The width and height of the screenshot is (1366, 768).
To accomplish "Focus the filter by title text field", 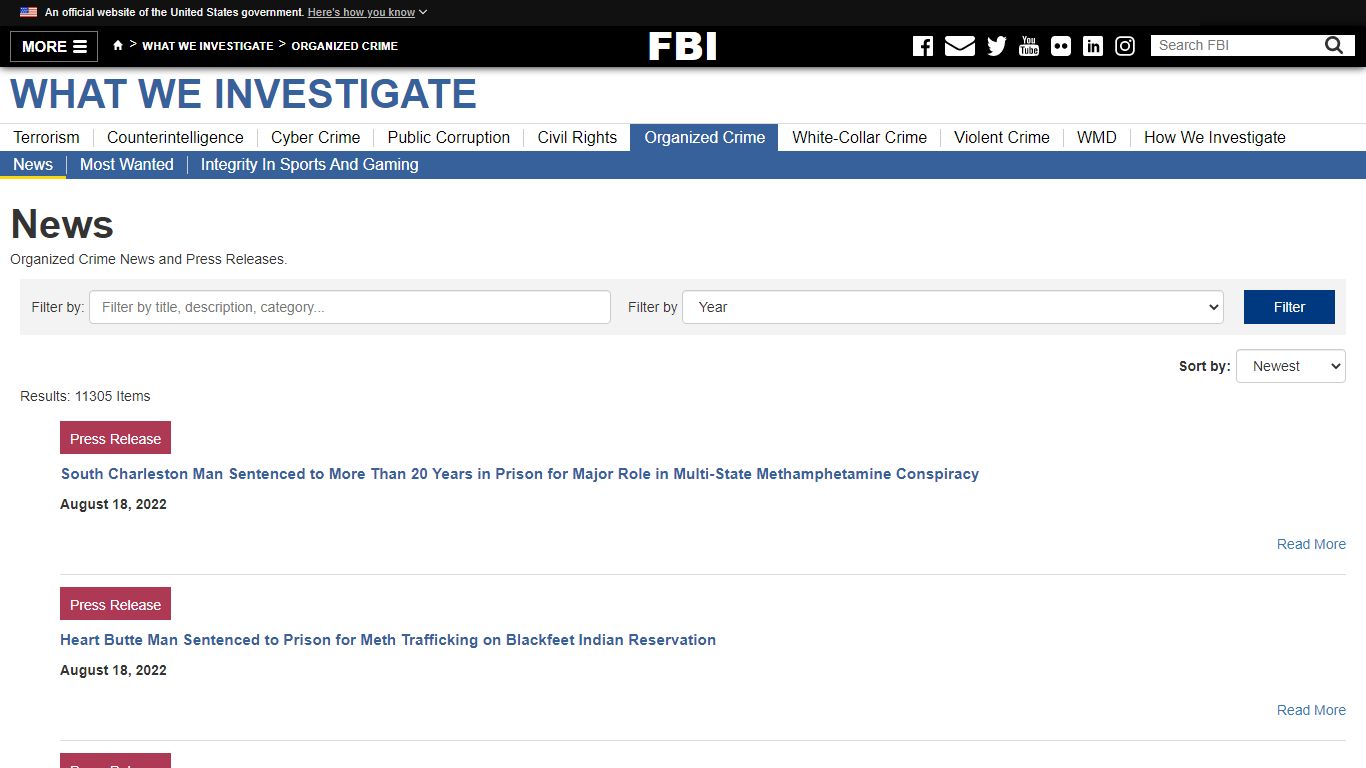I will tap(350, 307).
